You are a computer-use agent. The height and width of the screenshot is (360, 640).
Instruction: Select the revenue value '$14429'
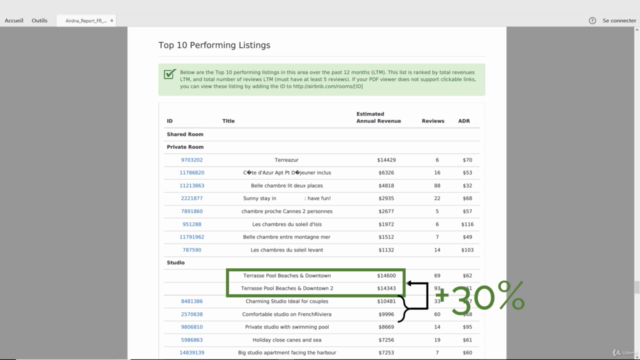386,160
